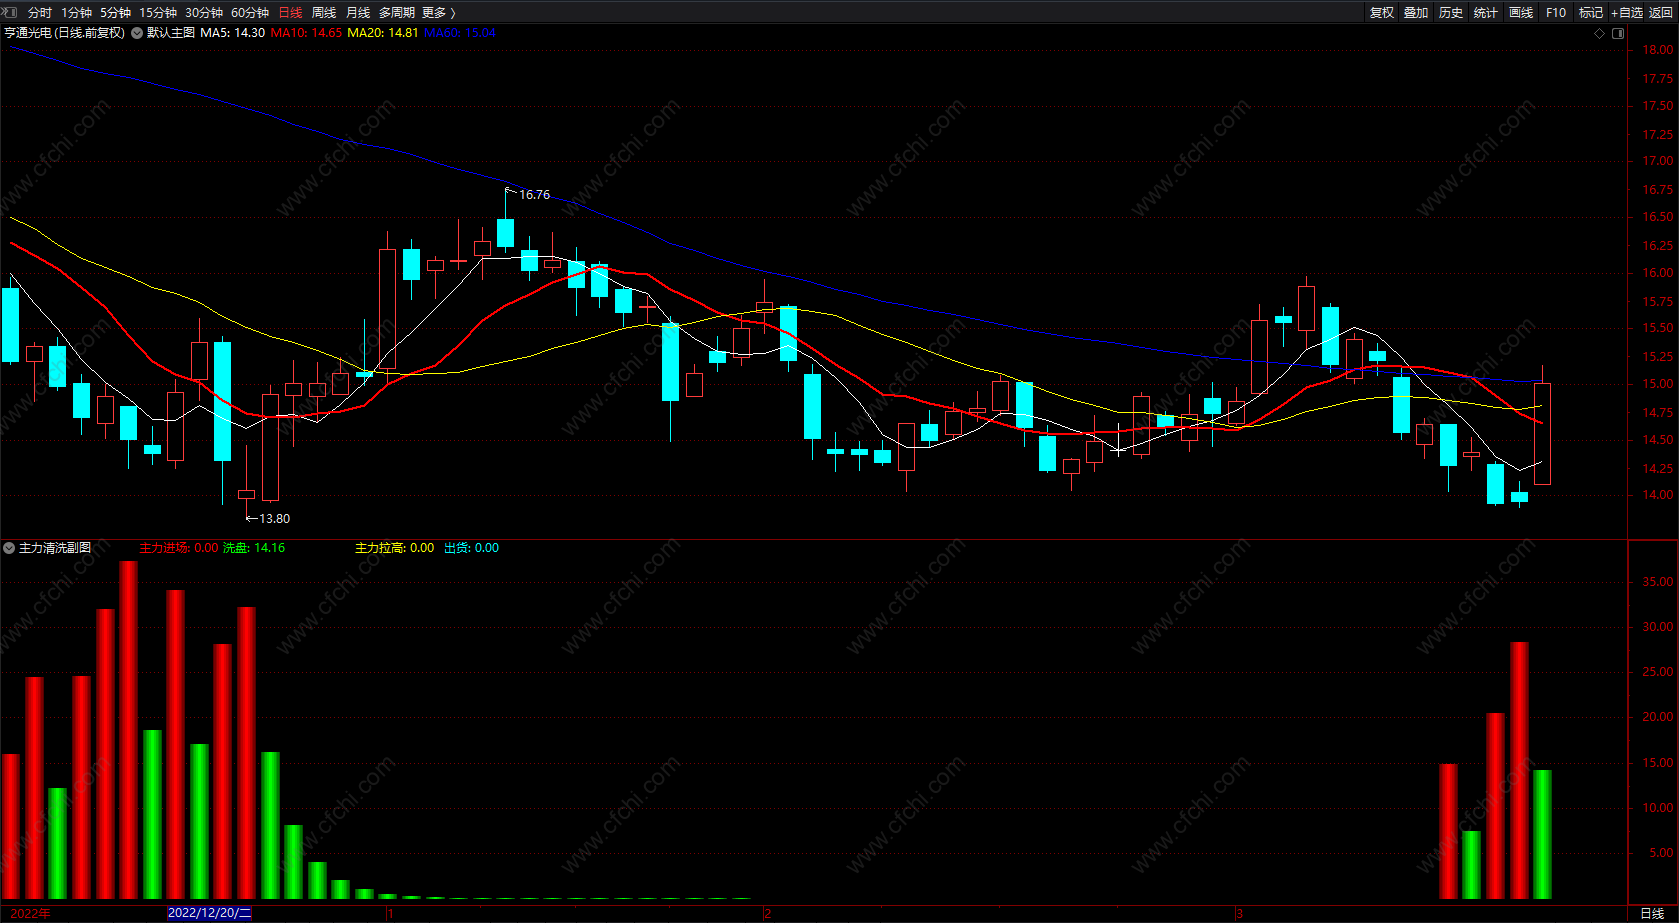Select the 日线 period tab
This screenshot has width=1679, height=923.
coord(290,13)
